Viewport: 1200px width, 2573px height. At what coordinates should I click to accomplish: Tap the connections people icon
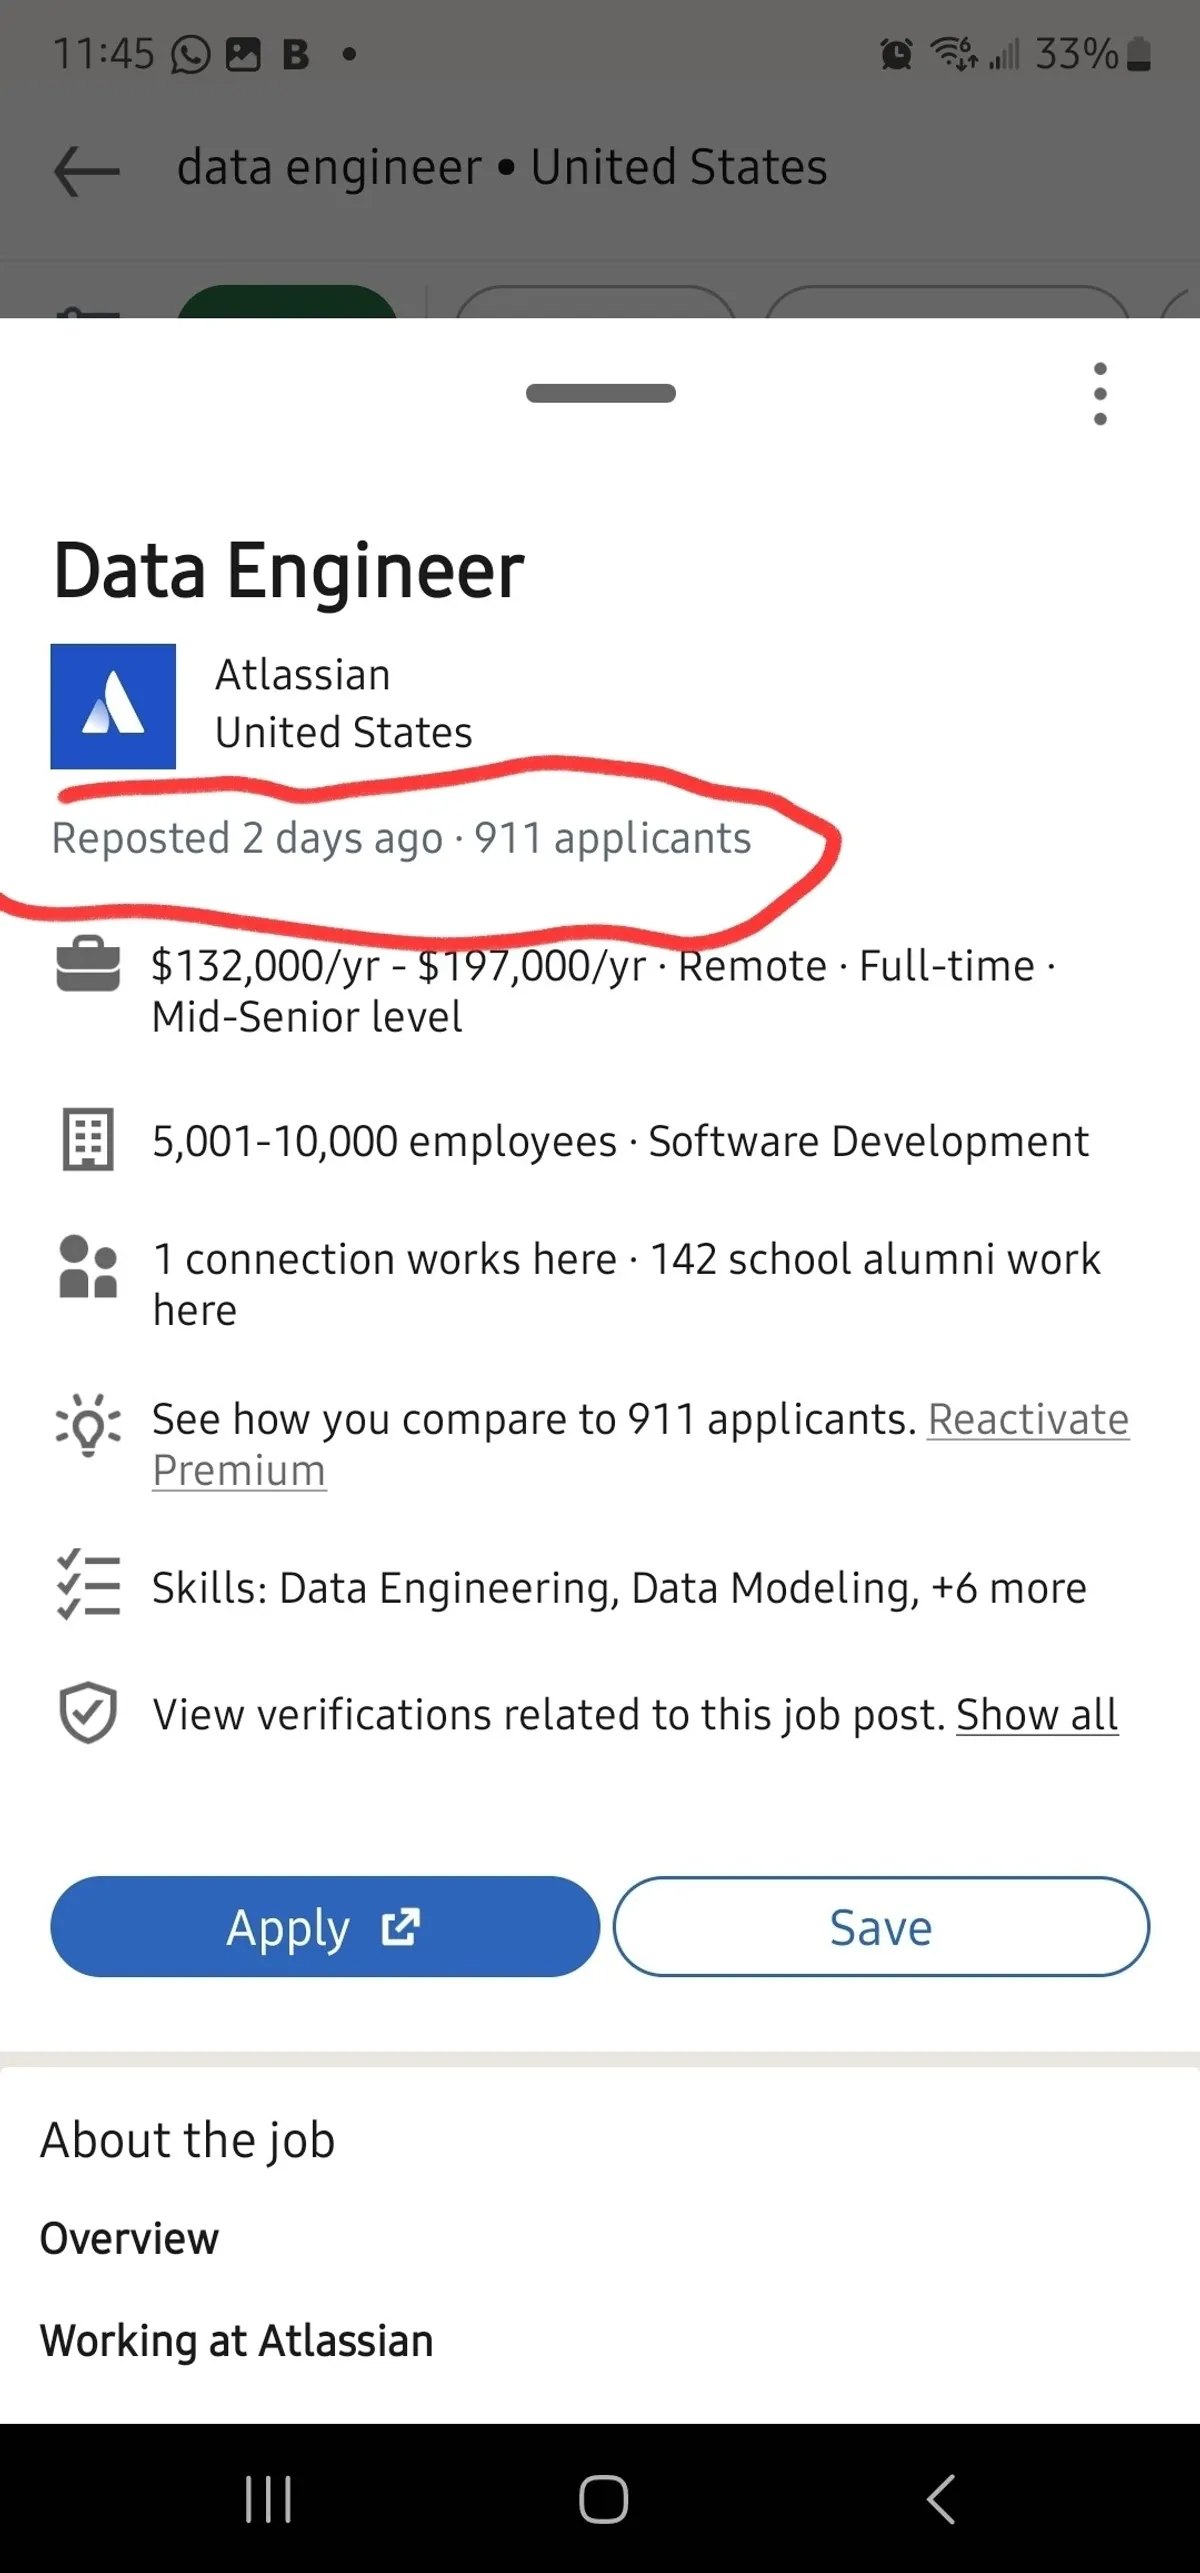click(88, 1266)
